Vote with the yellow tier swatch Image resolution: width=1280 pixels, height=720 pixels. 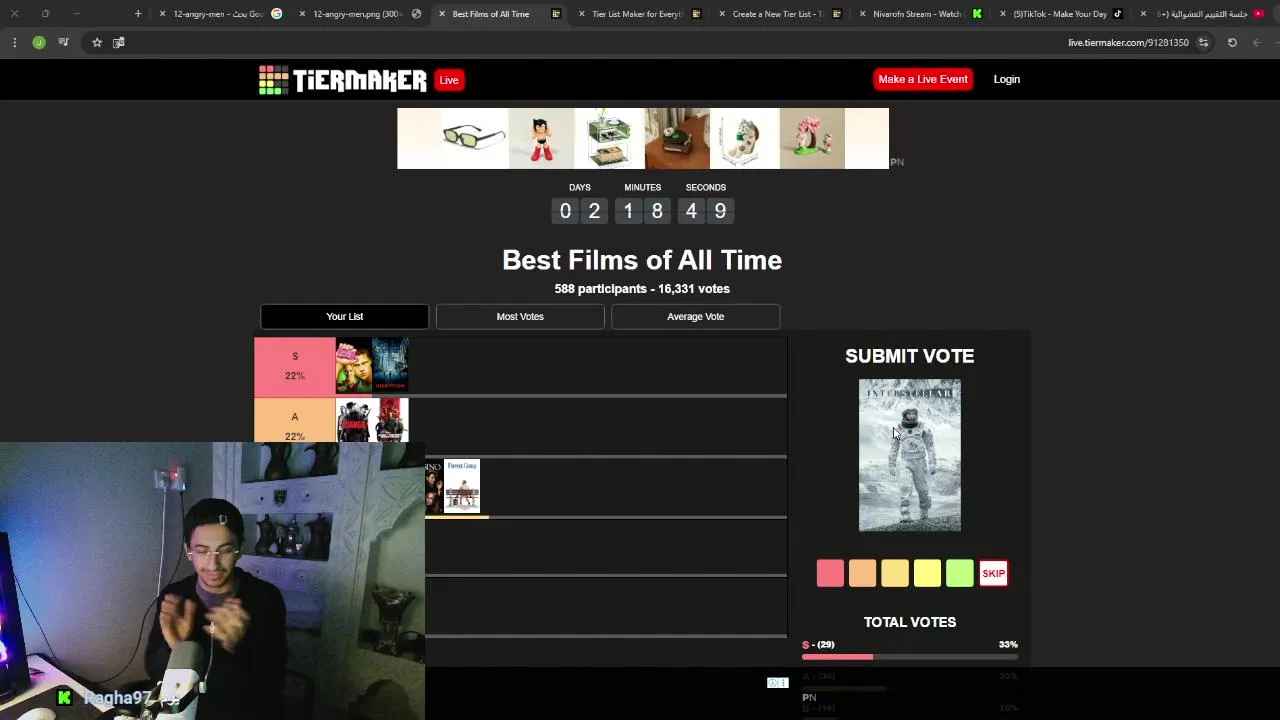click(x=927, y=573)
